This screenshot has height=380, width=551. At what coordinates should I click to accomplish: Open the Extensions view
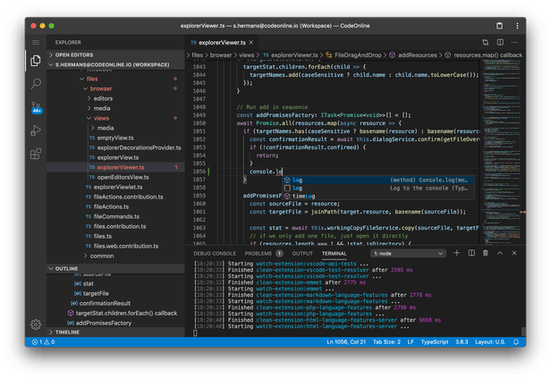click(35, 154)
